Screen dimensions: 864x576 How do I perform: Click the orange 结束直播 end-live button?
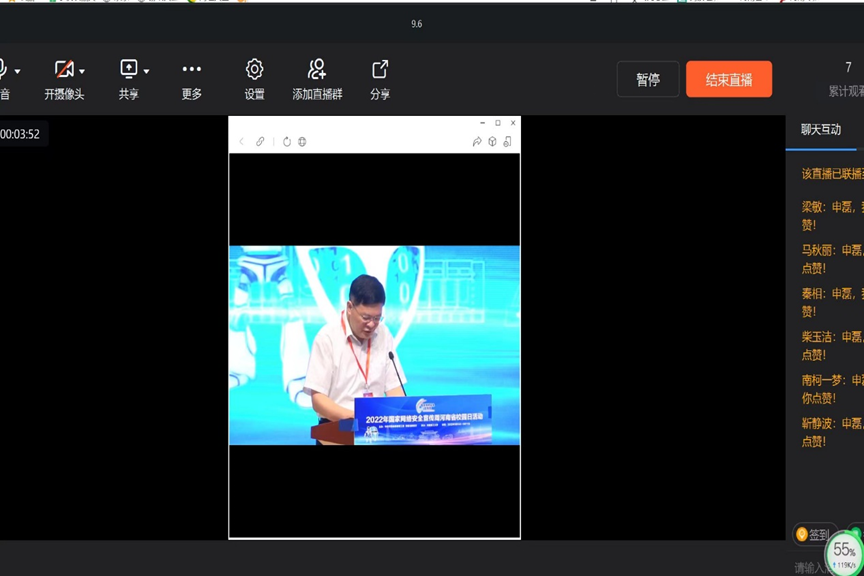(728, 80)
